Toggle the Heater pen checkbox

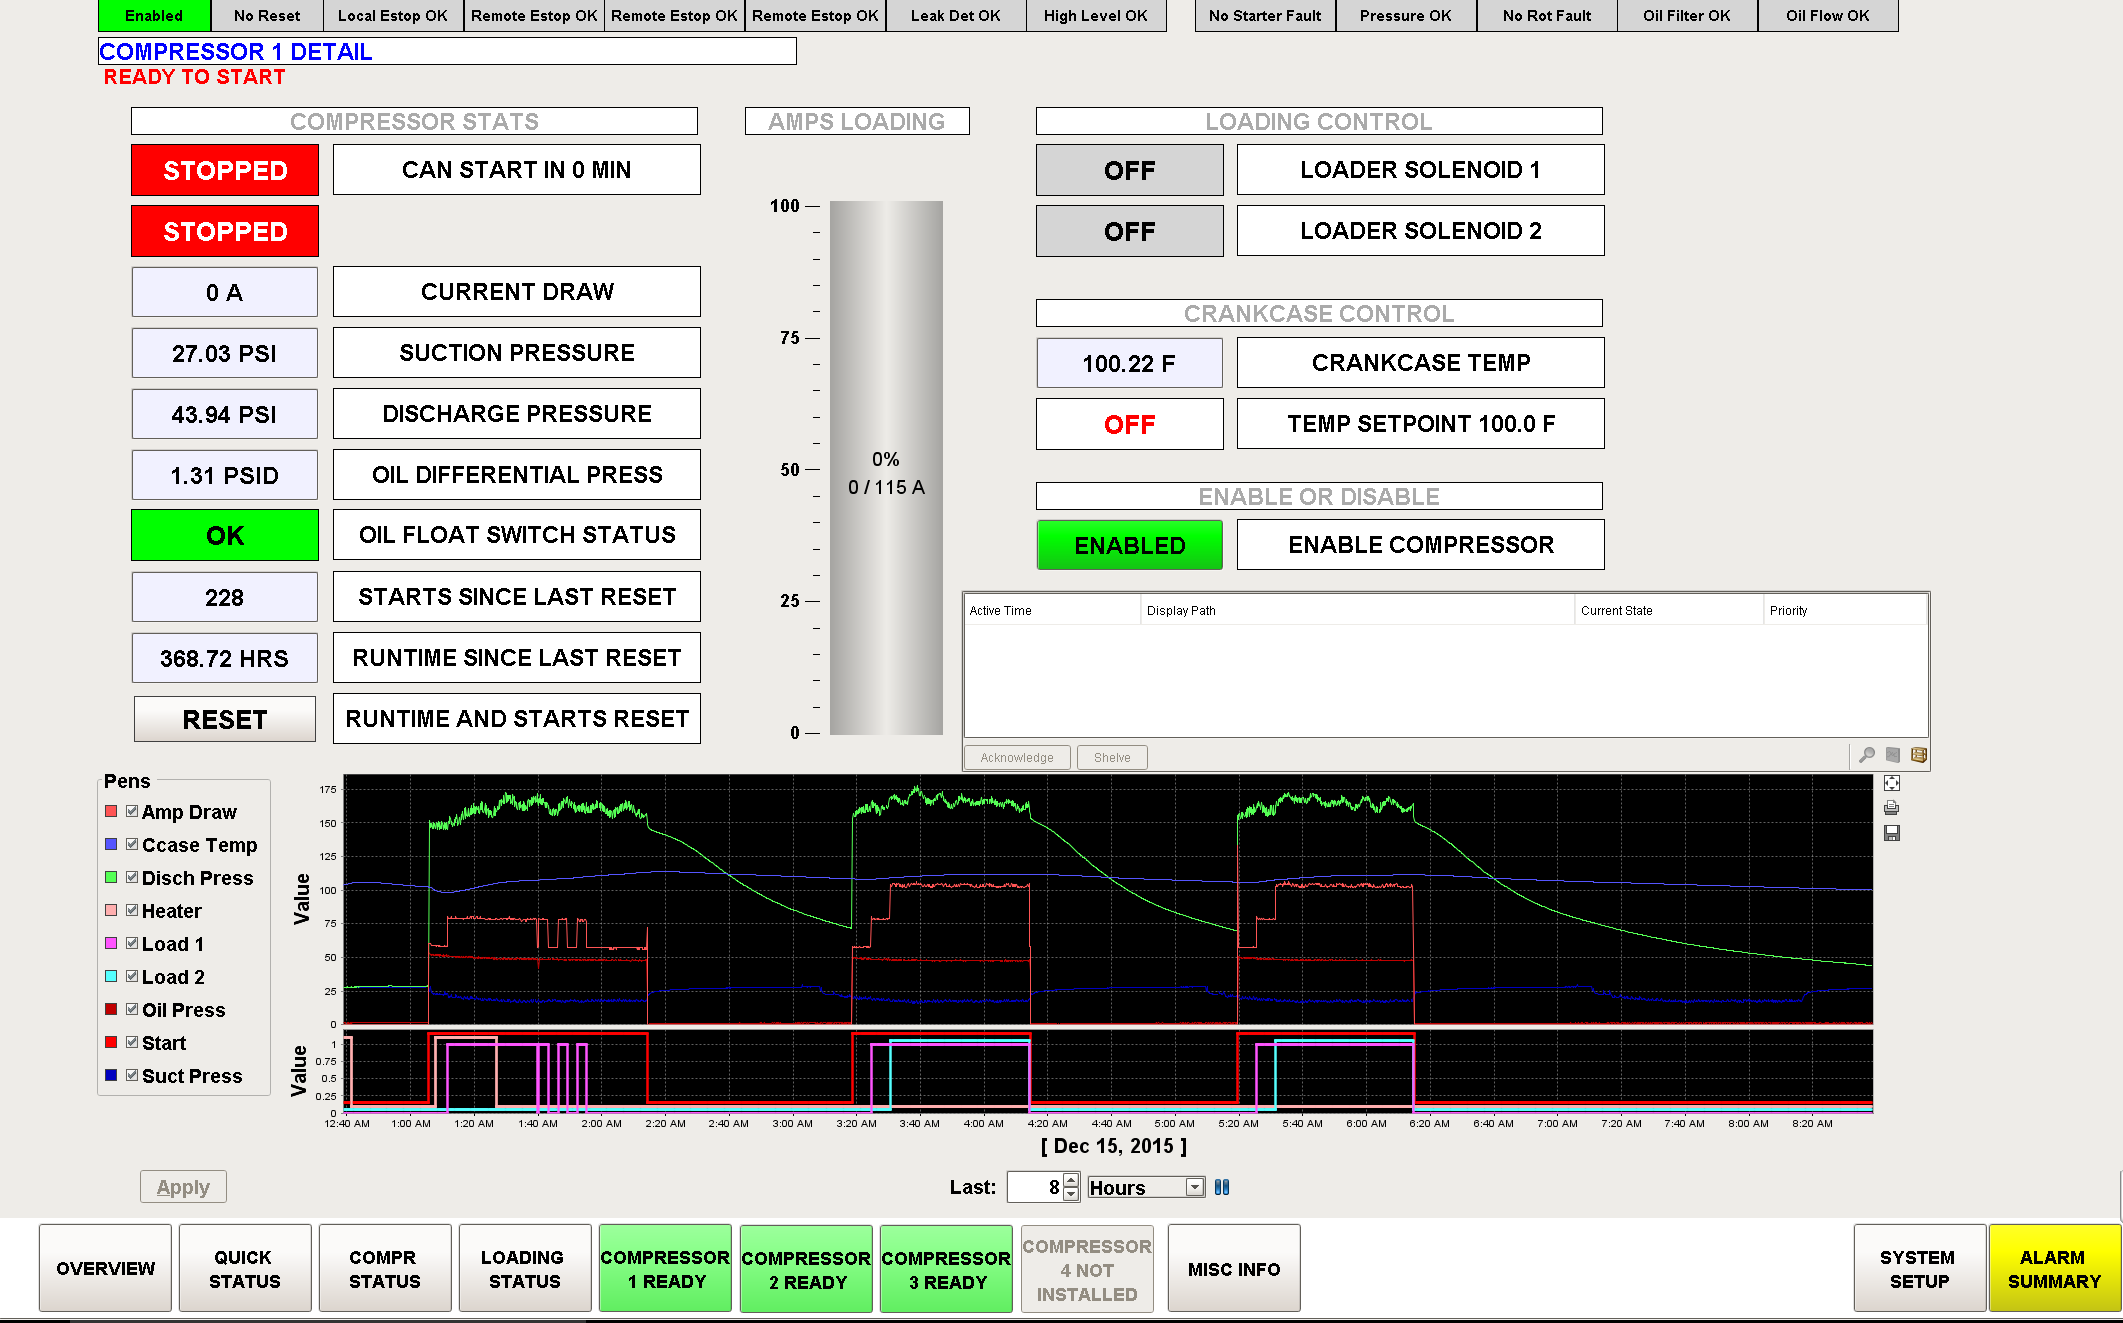[132, 910]
